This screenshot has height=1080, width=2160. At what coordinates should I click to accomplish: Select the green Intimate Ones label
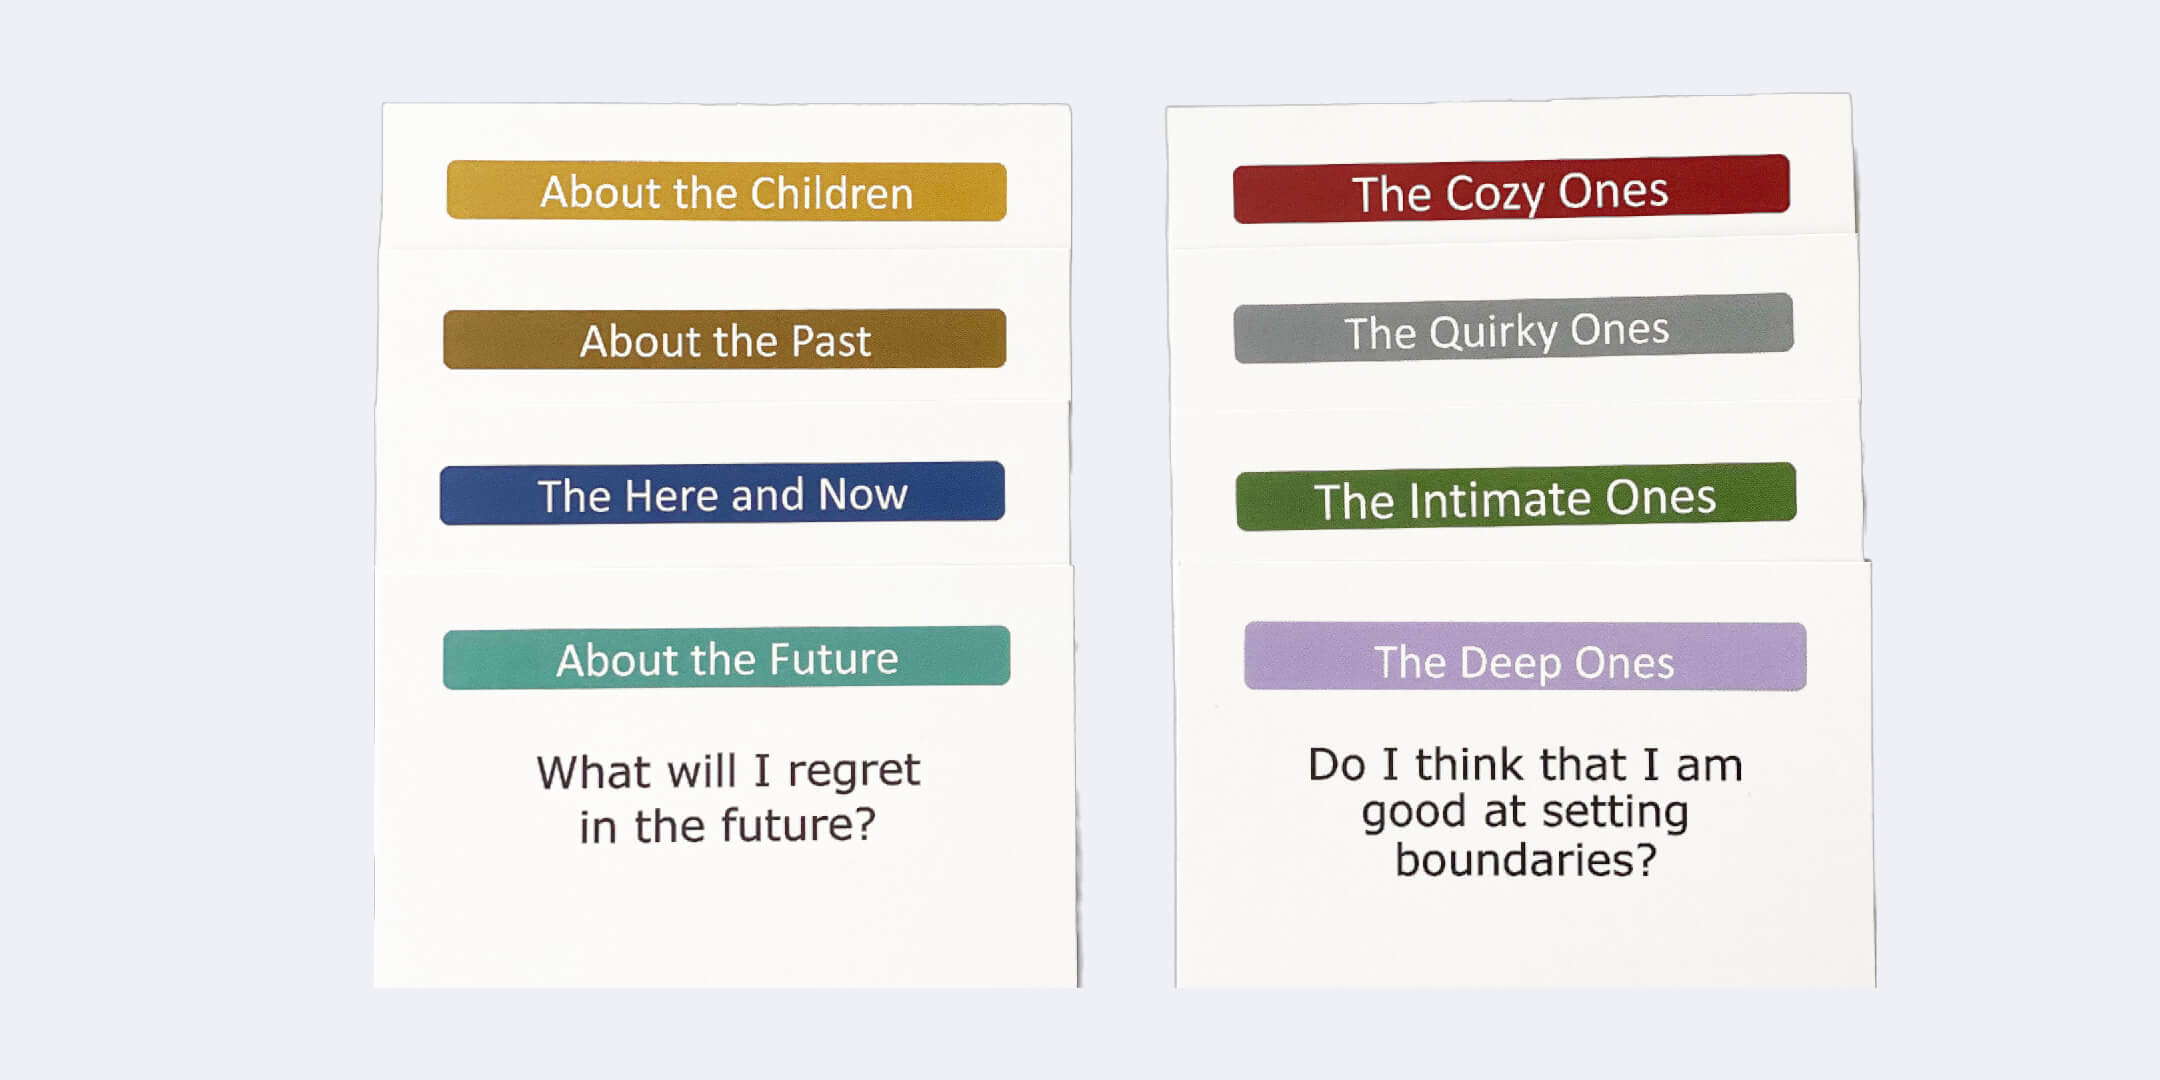pyautogui.click(x=1516, y=497)
